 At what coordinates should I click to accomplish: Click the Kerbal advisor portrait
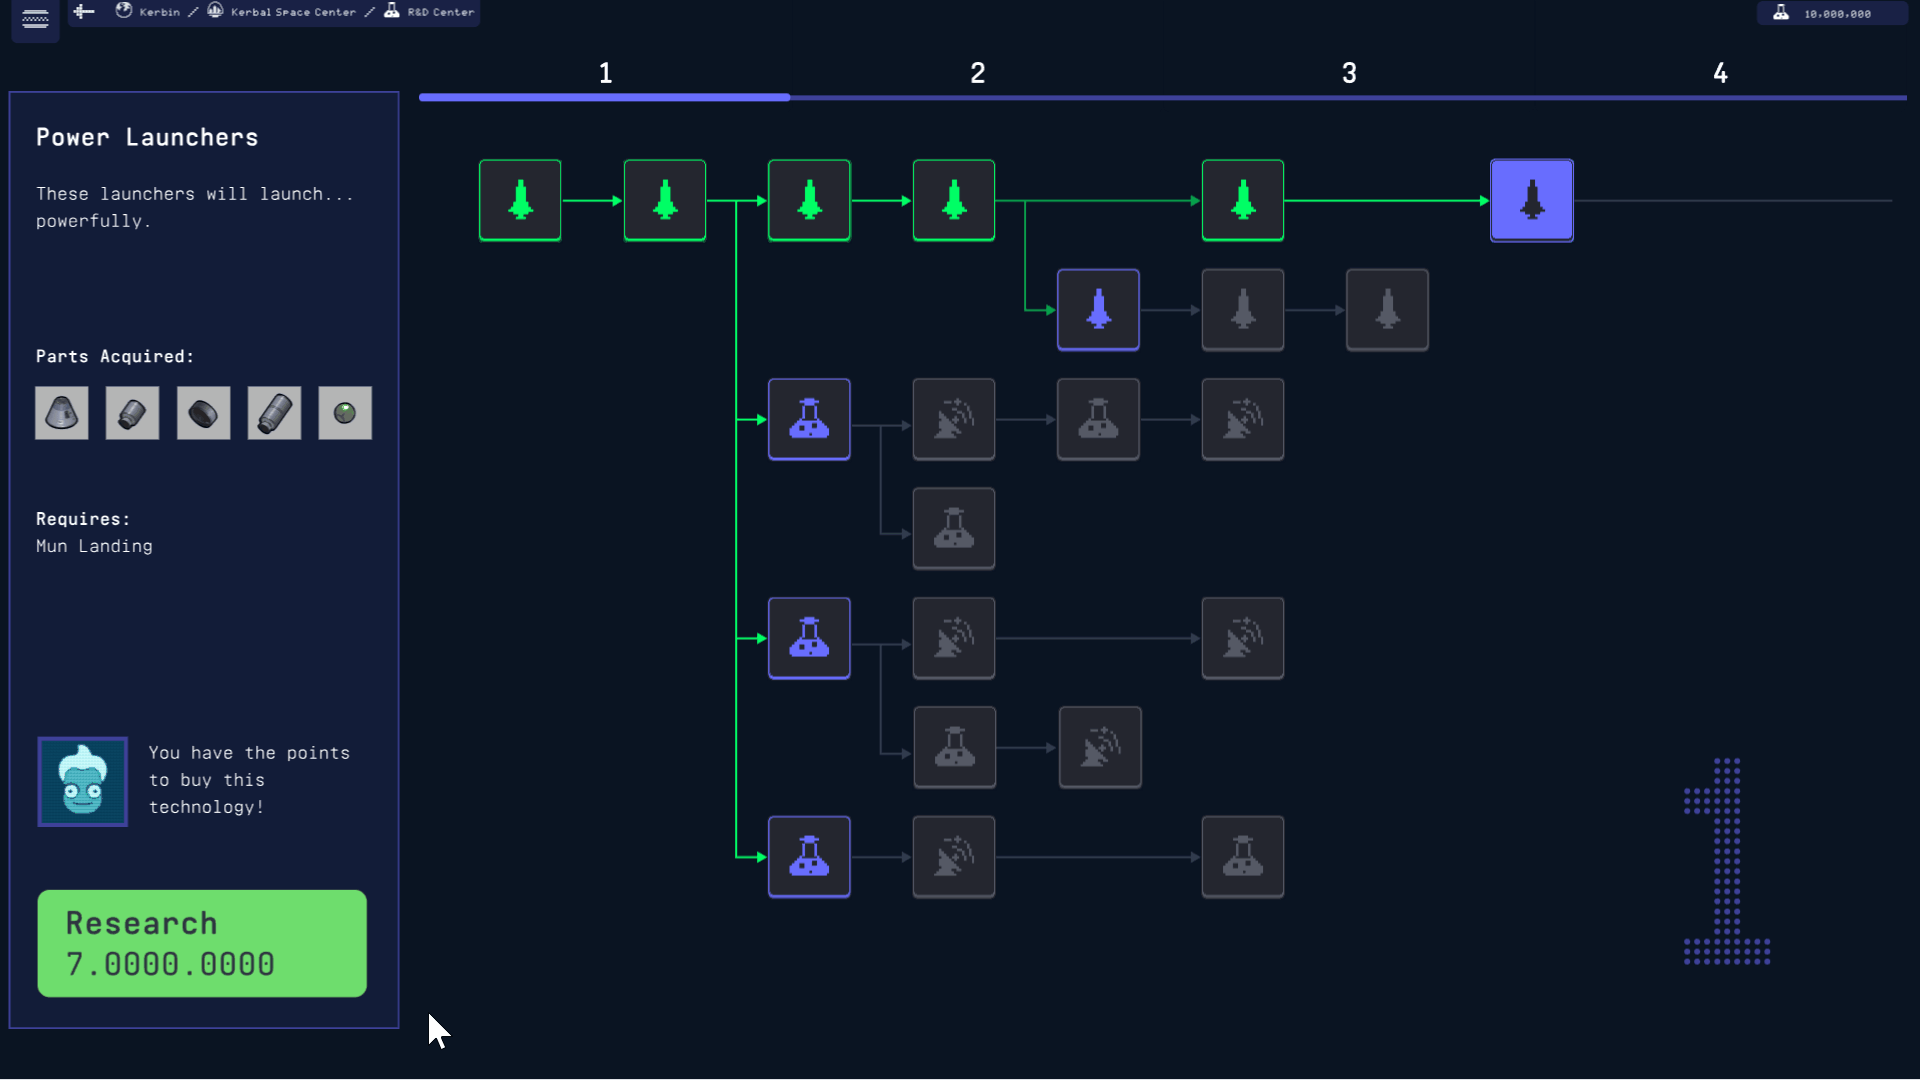point(83,781)
